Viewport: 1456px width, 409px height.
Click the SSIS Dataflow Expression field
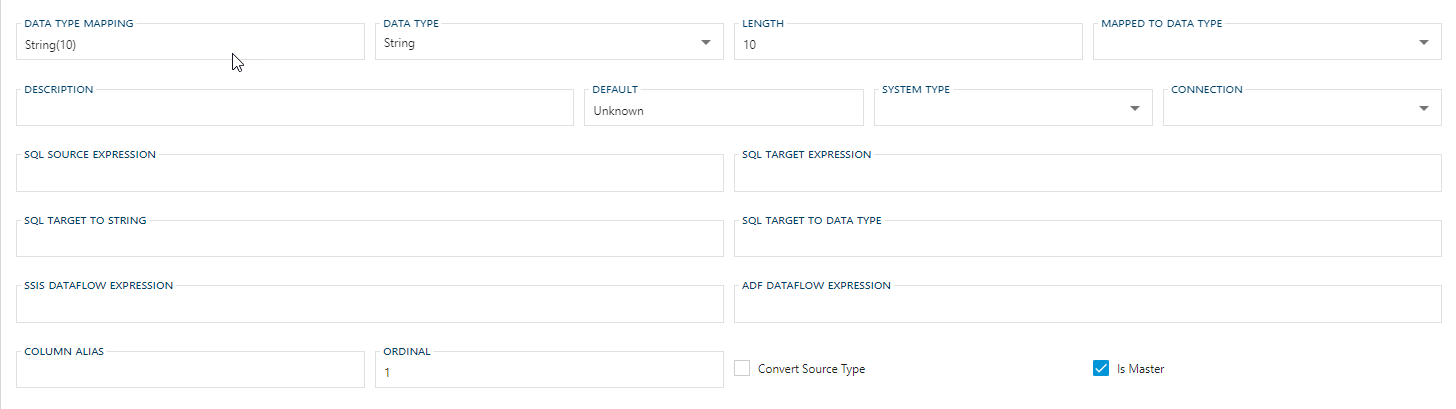coord(370,307)
